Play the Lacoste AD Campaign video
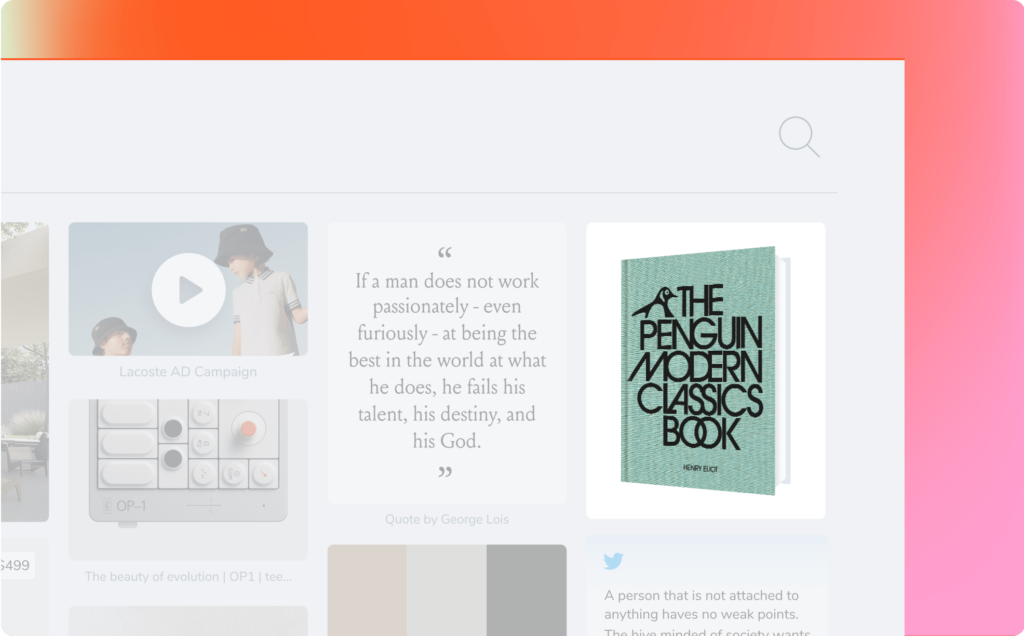This screenshot has width=1024, height=636. (x=189, y=290)
